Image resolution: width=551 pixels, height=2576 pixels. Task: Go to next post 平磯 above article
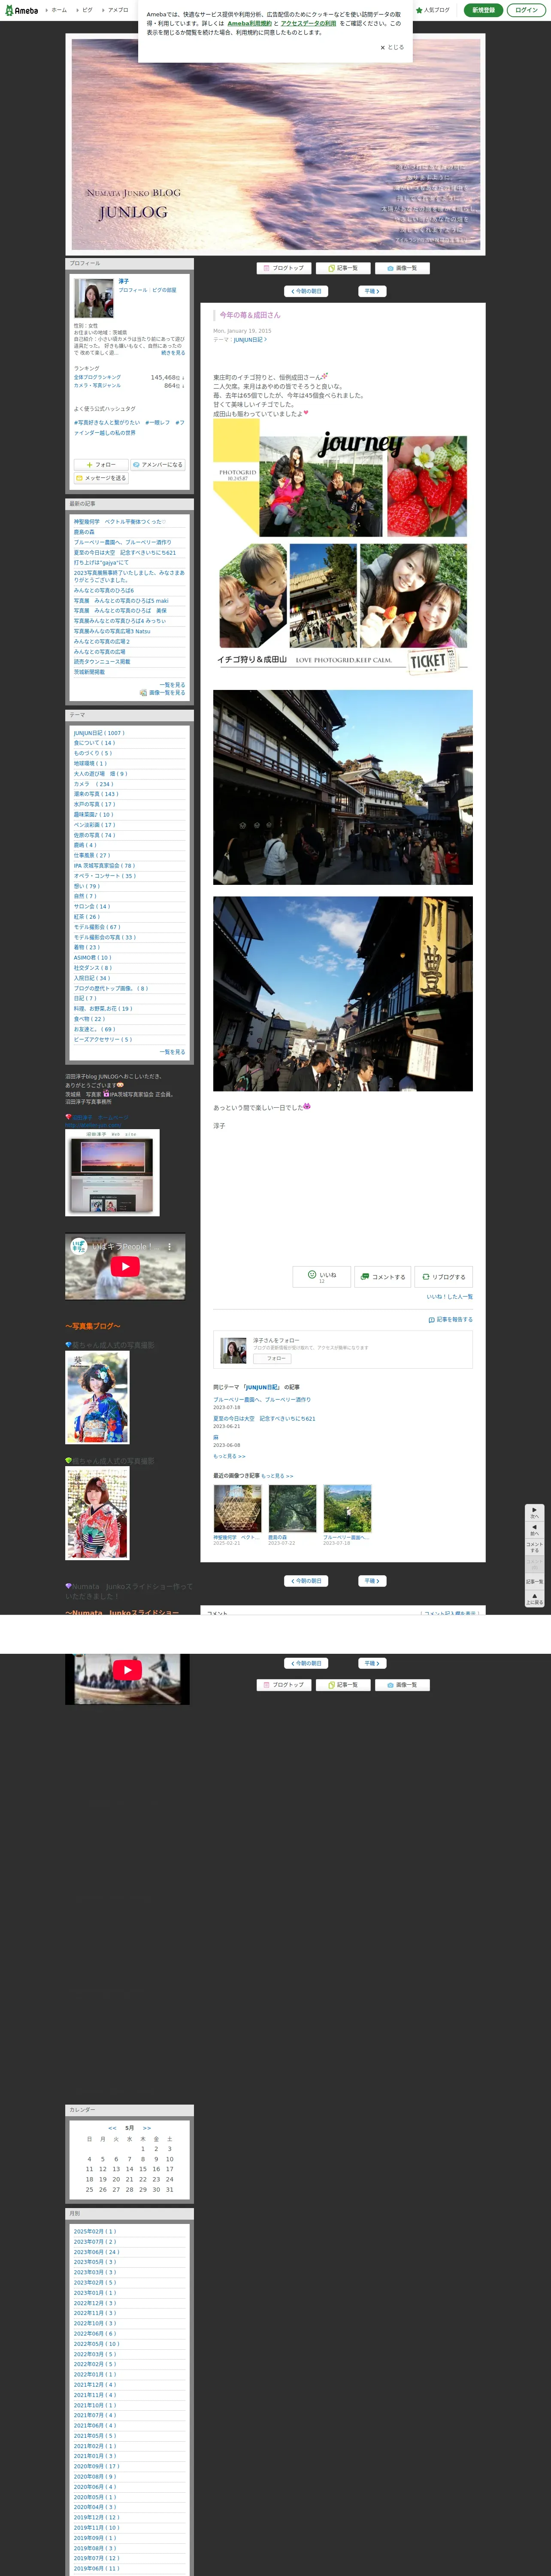(372, 292)
